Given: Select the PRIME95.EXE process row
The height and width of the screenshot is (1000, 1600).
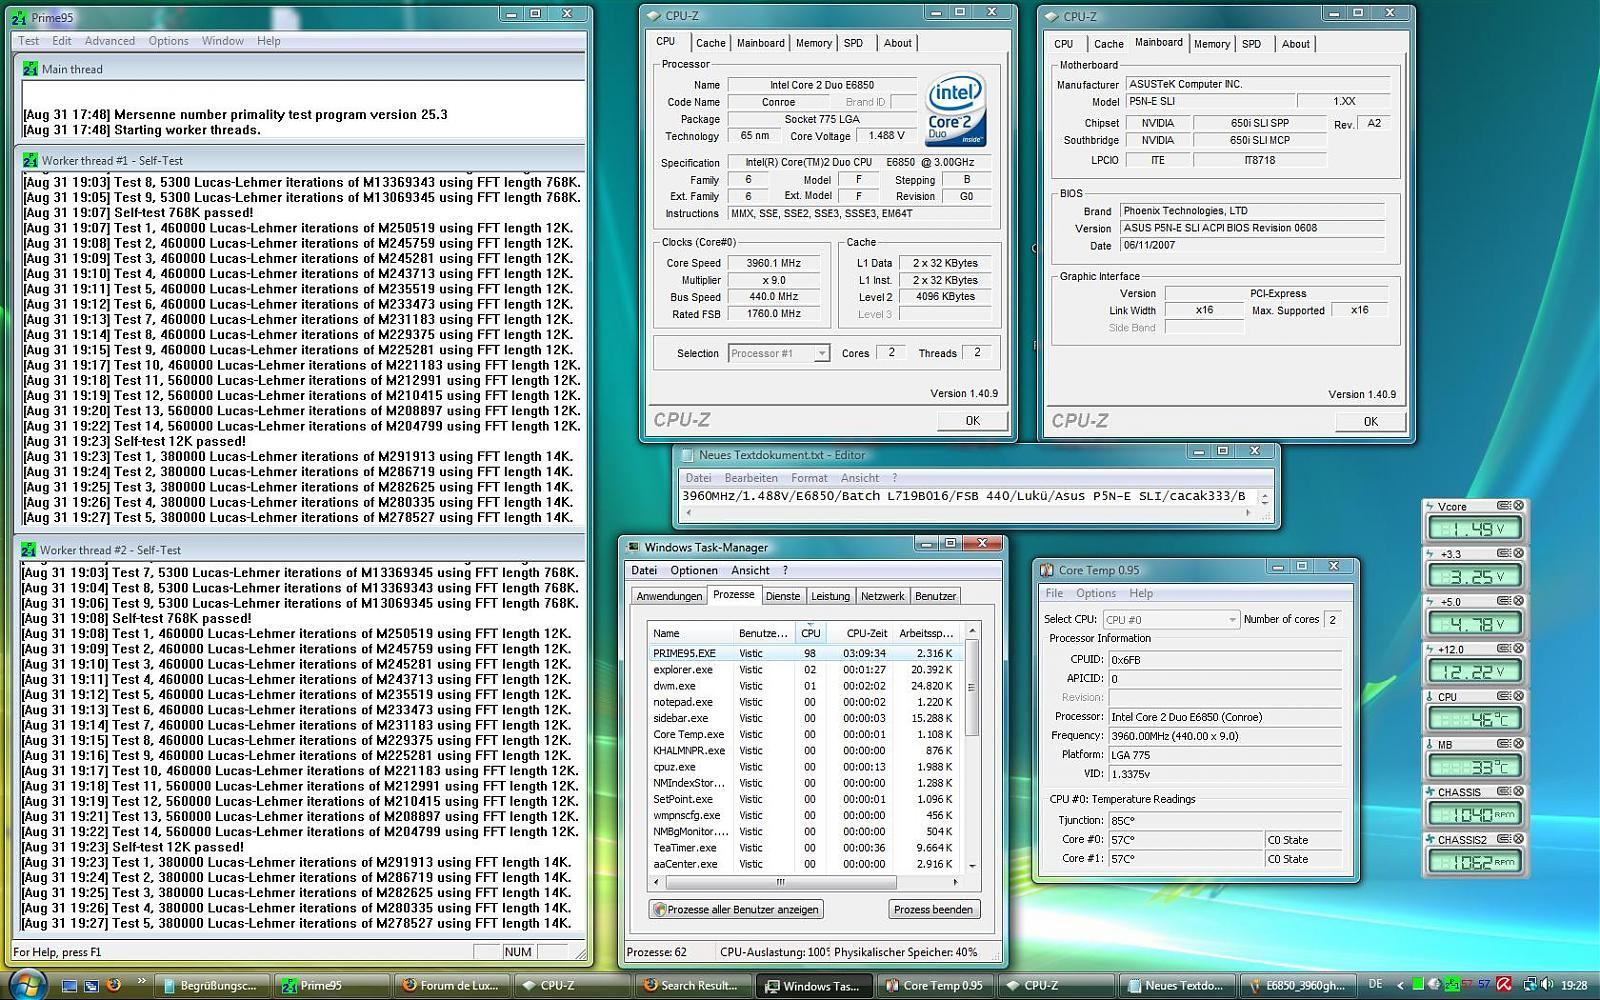Looking at the screenshot, I should pos(805,653).
